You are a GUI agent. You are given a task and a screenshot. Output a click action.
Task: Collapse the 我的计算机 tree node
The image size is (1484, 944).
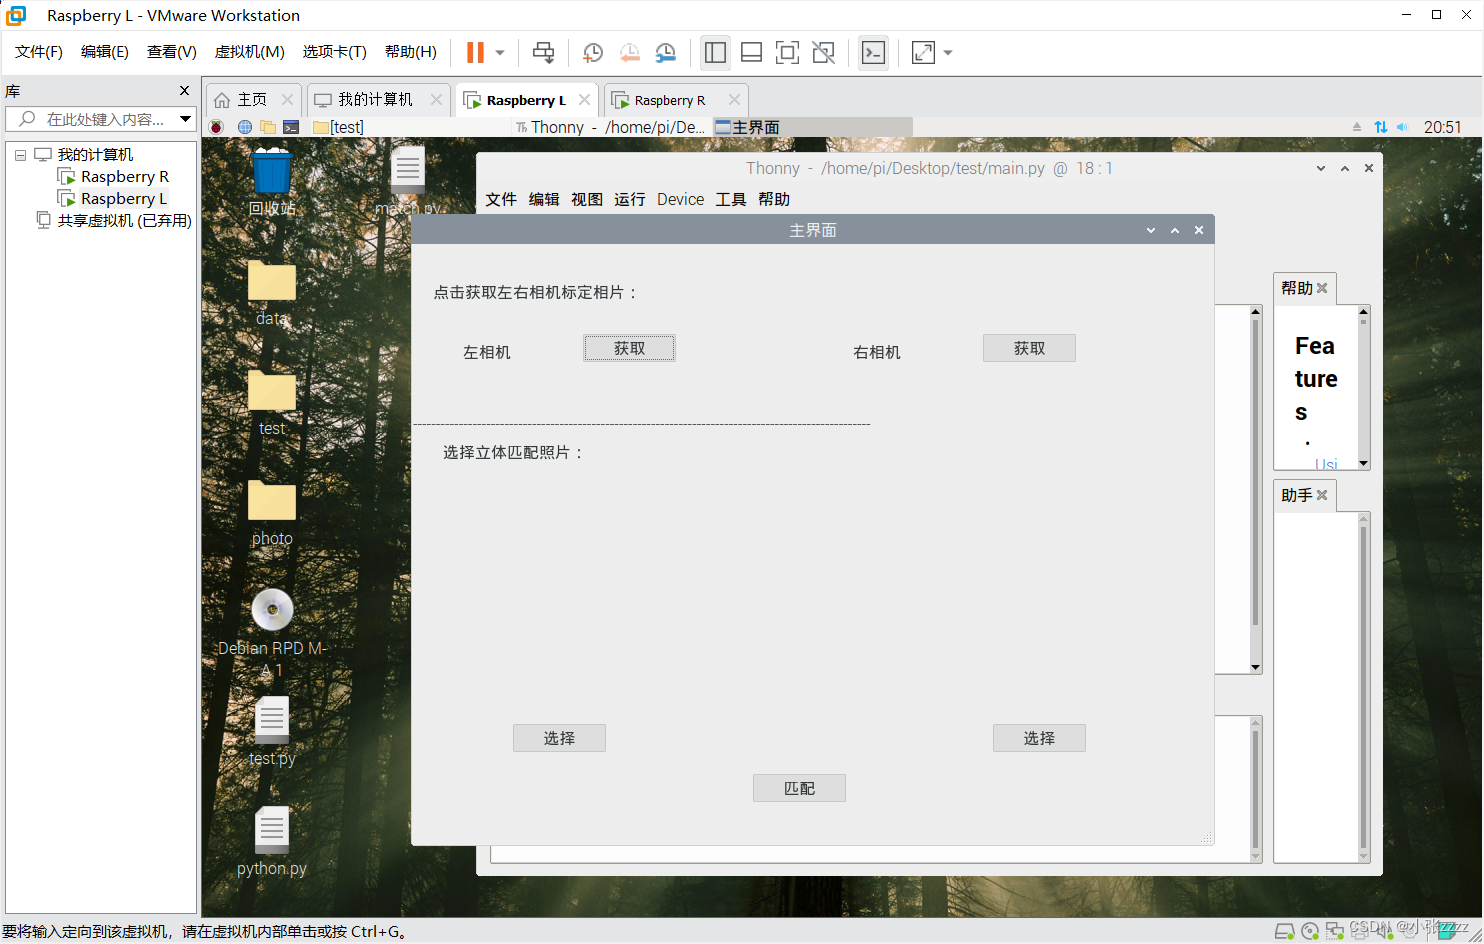20,155
